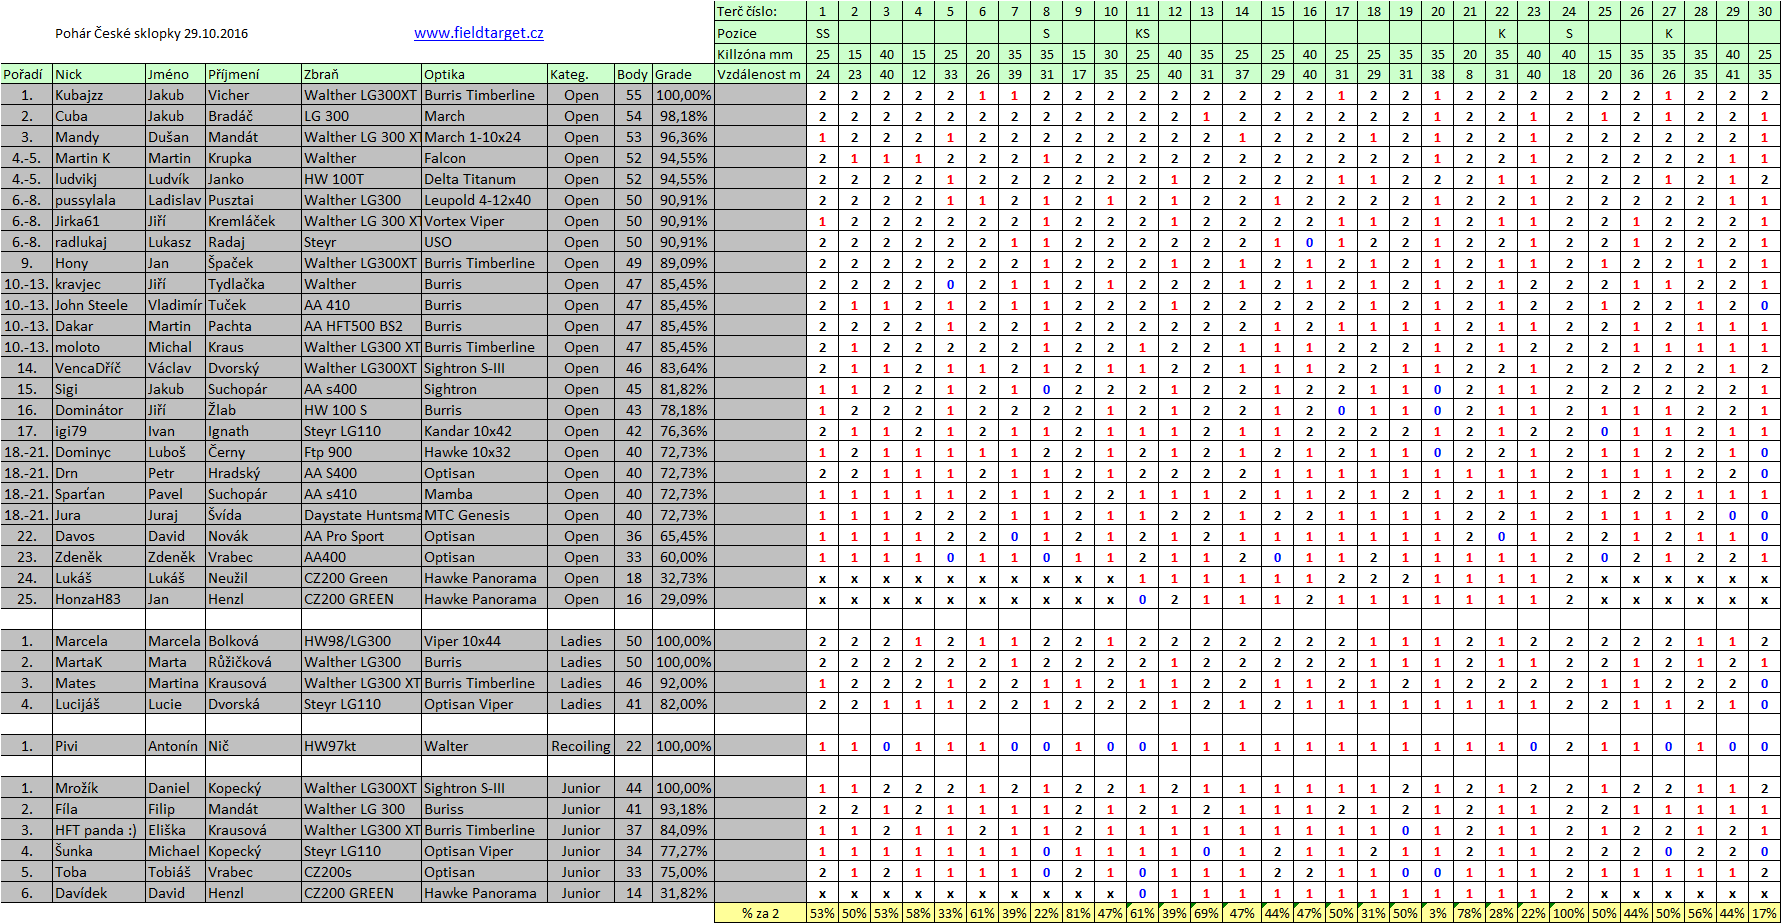Image resolution: width=1781 pixels, height=923 pixels.
Task: Click the Vzdálenost m label cell
Action: 759,74
